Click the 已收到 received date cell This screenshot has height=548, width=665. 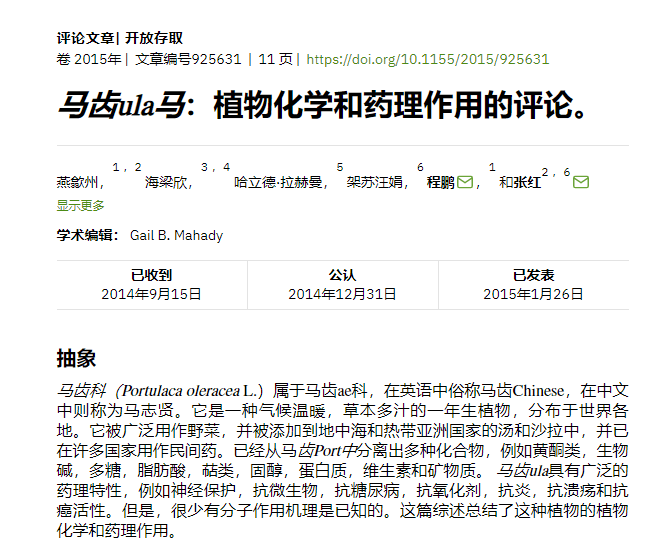[x=151, y=285]
